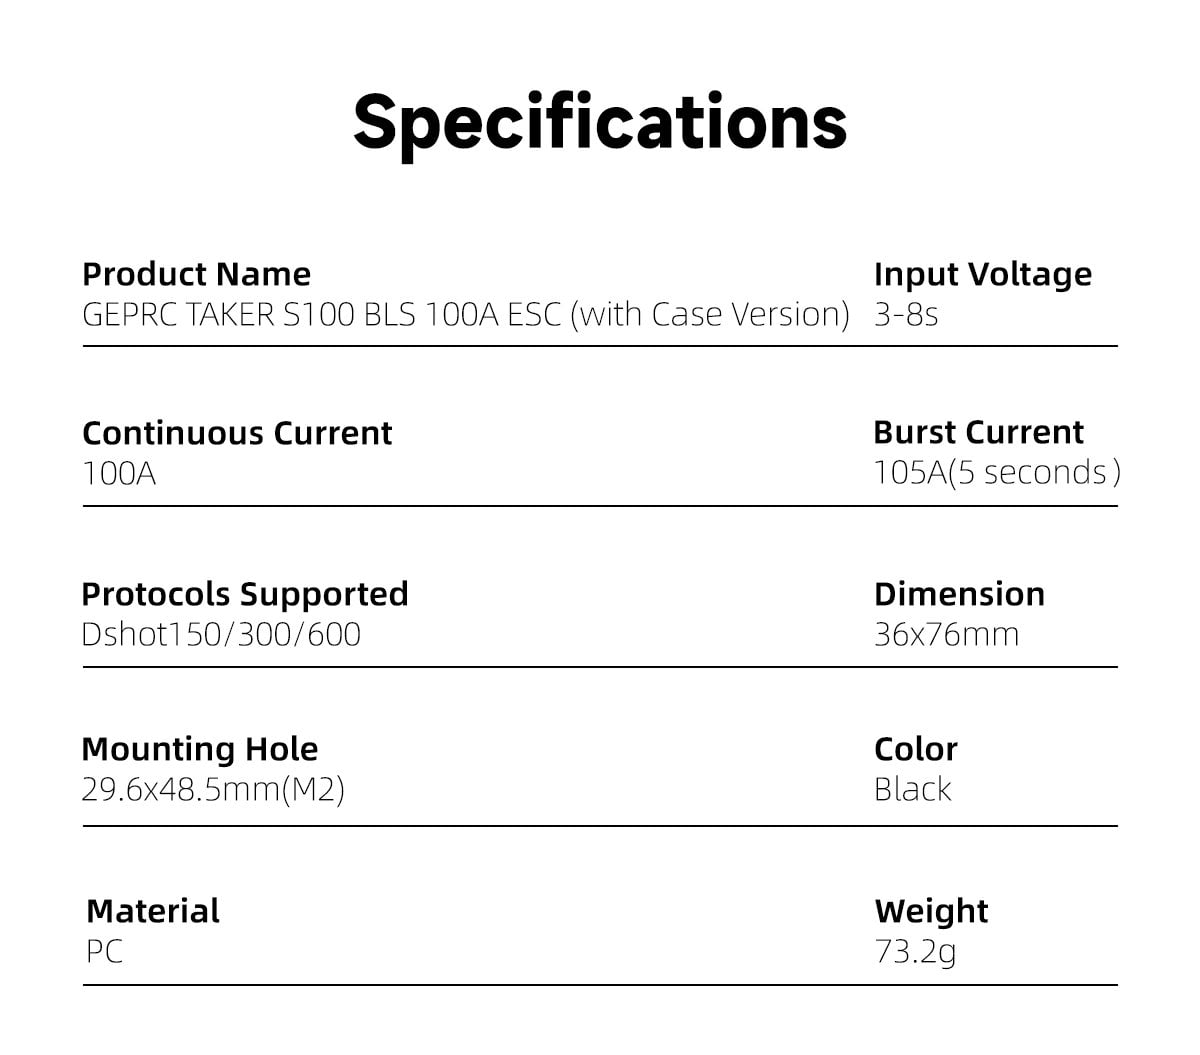The width and height of the screenshot is (1200, 1055).
Task: Click the Color label
Action: click(915, 749)
